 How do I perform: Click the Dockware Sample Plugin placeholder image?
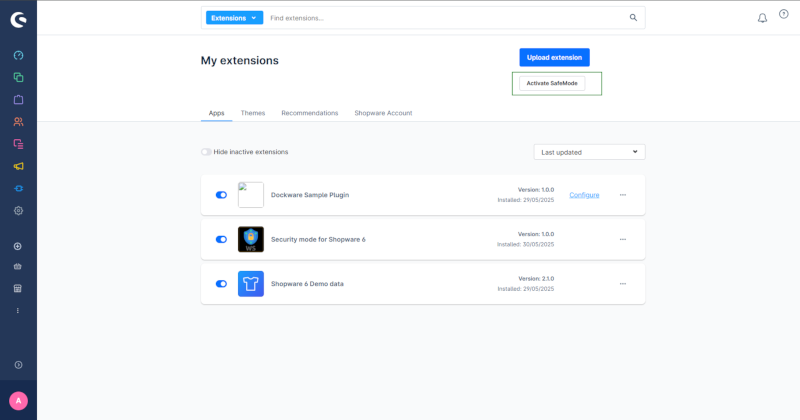(x=251, y=195)
